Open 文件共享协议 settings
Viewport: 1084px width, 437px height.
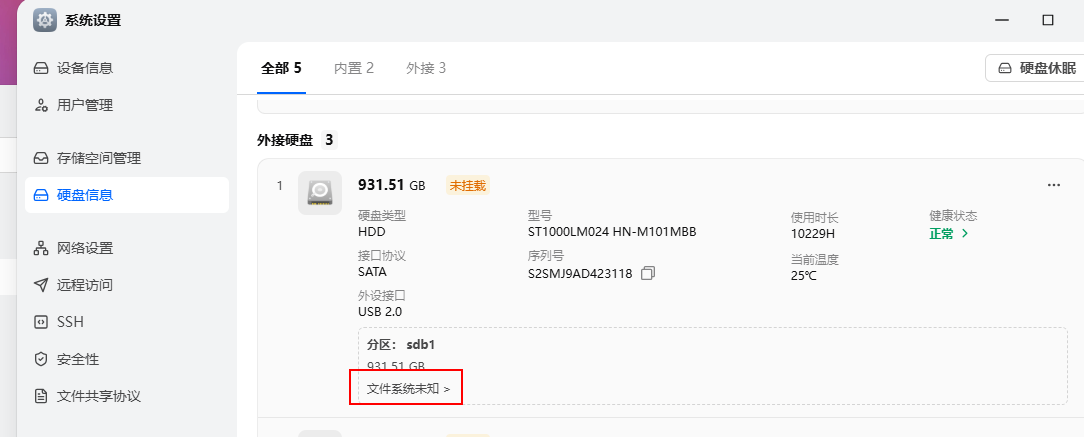98,396
